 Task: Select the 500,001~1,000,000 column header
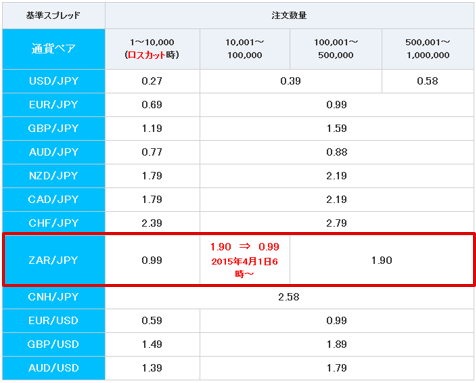pyautogui.click(x=428, y=49)
